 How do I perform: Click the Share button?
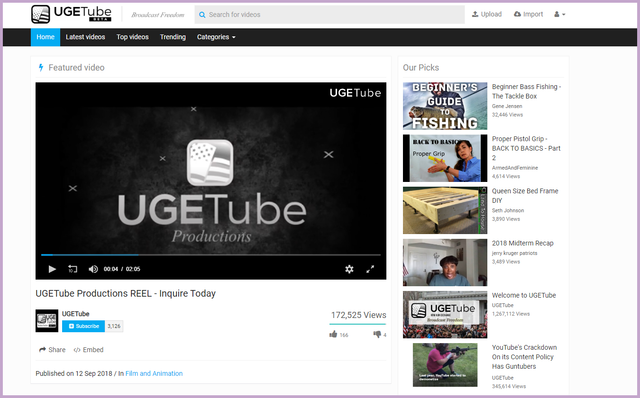tap(52, 350)
